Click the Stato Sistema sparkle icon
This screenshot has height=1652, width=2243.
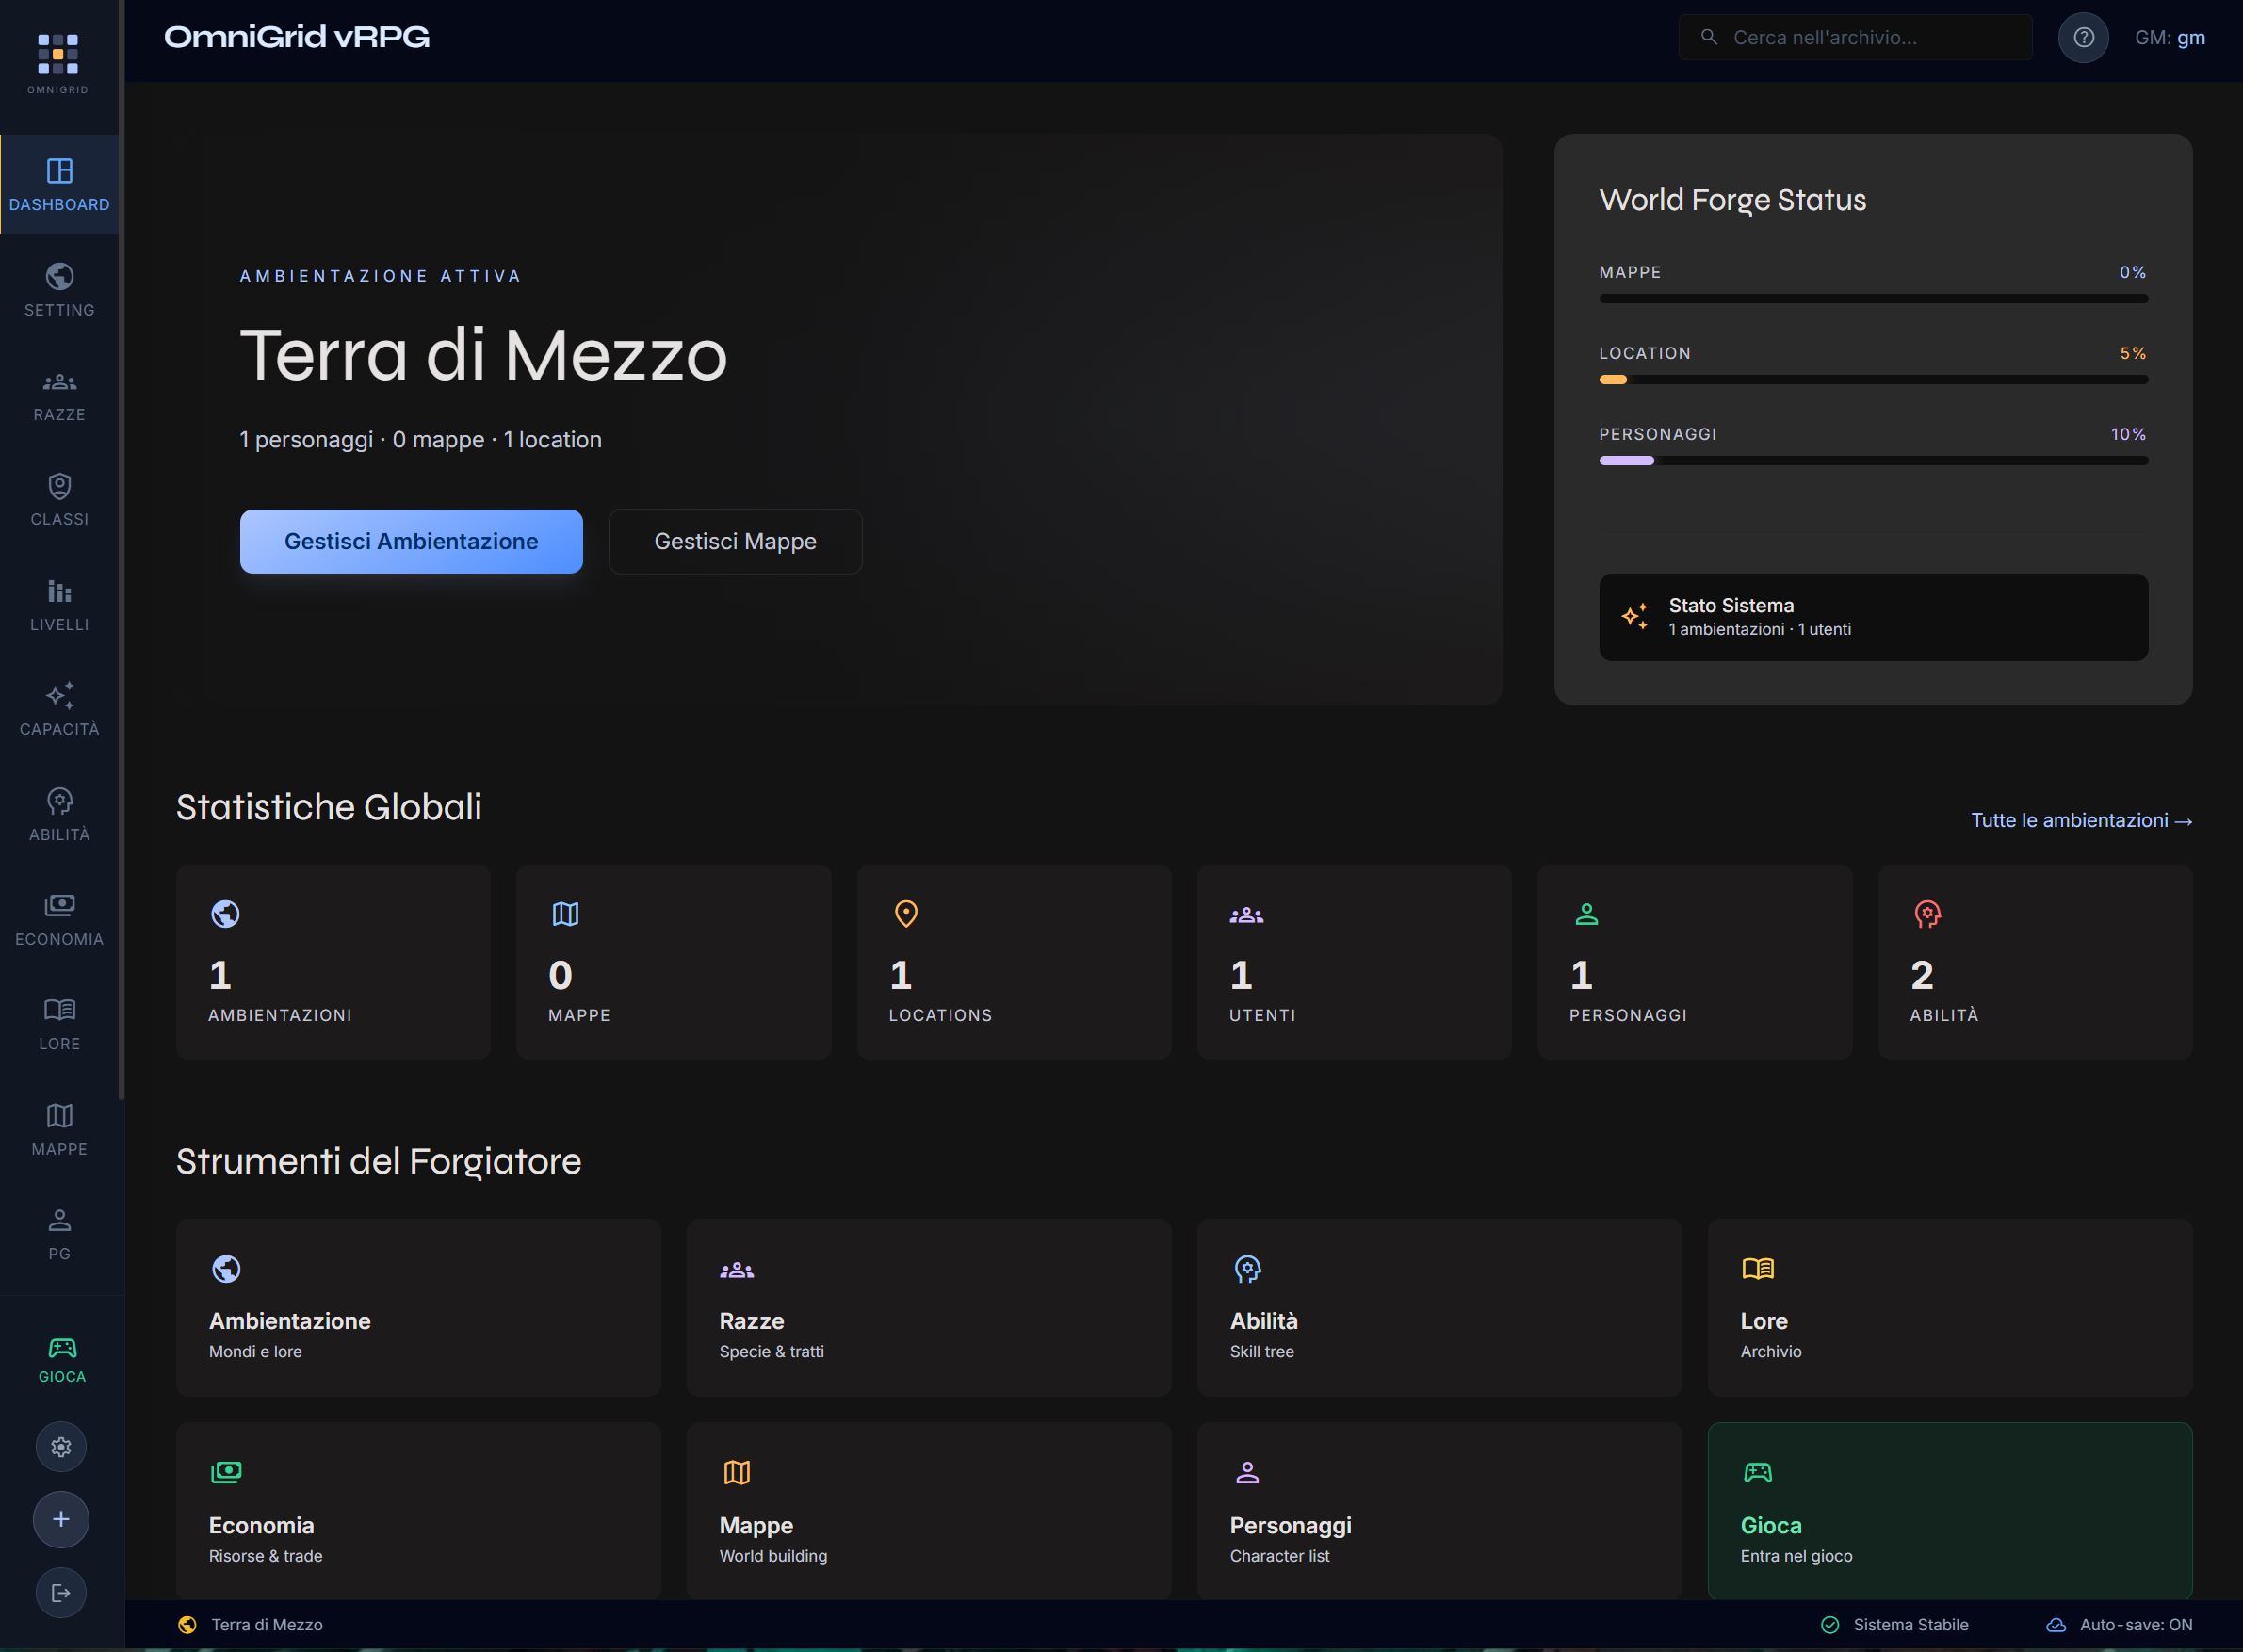click(x=1635, y=617)
